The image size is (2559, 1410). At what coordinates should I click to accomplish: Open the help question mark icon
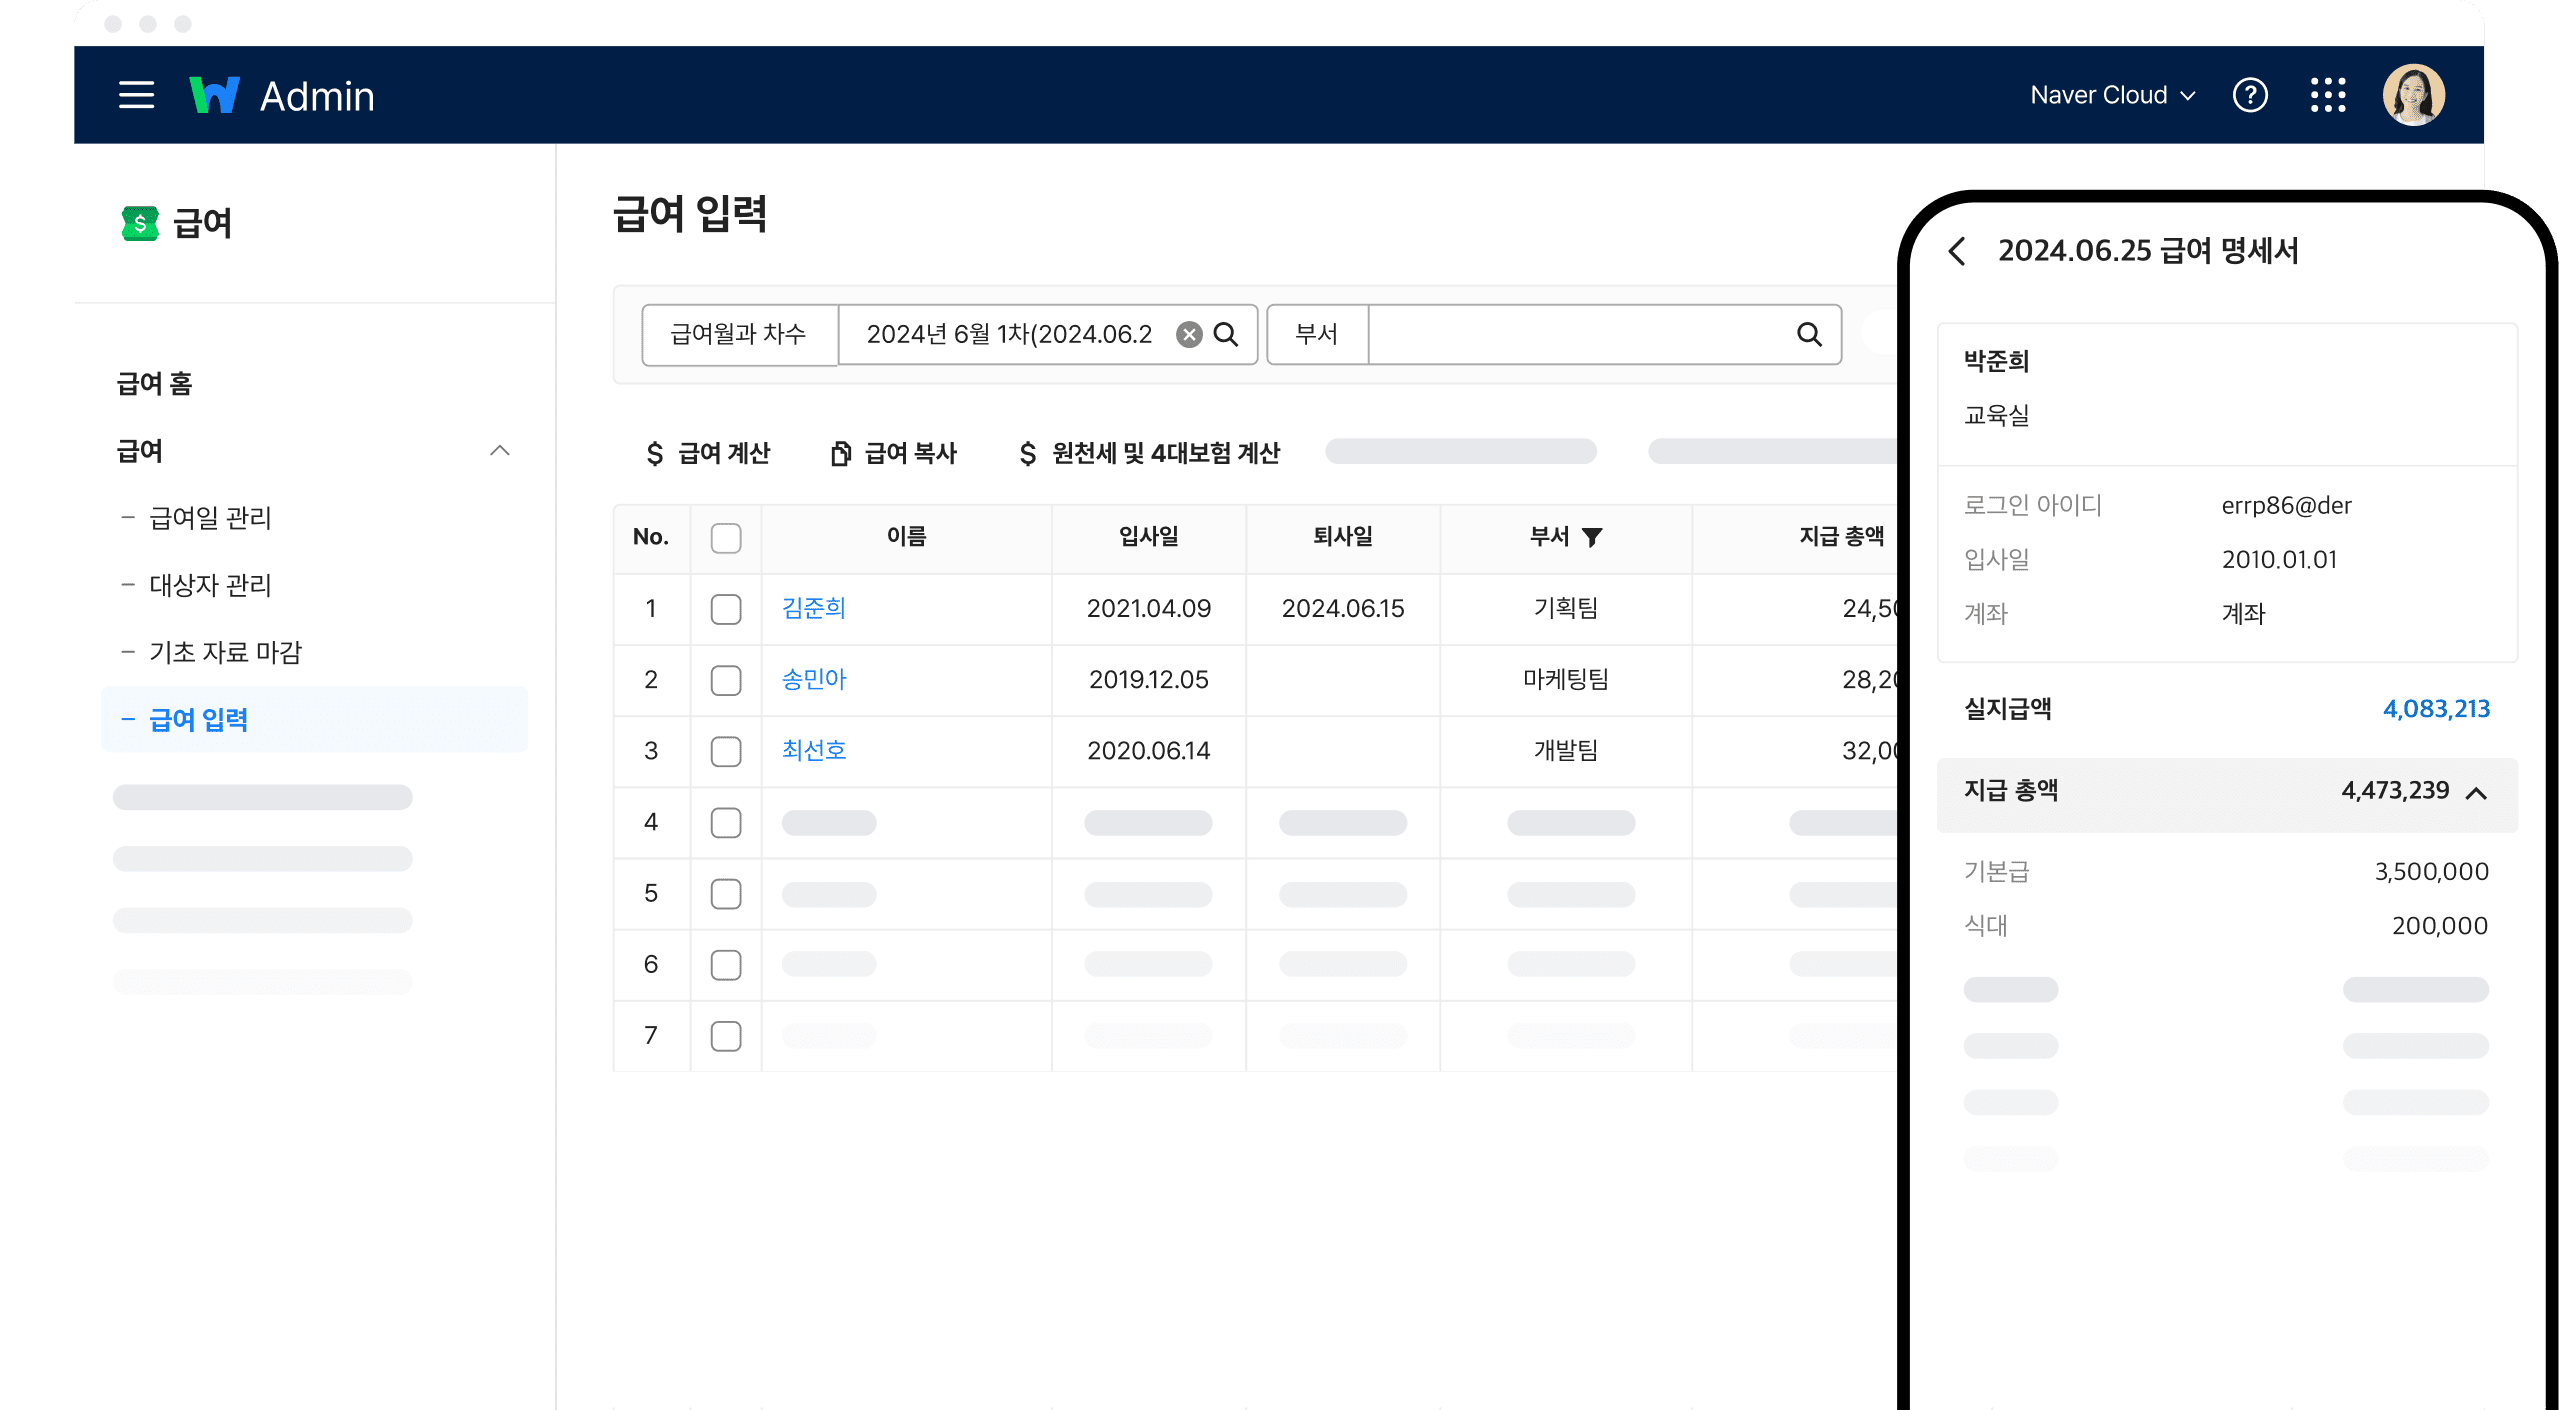(2250, 95)
